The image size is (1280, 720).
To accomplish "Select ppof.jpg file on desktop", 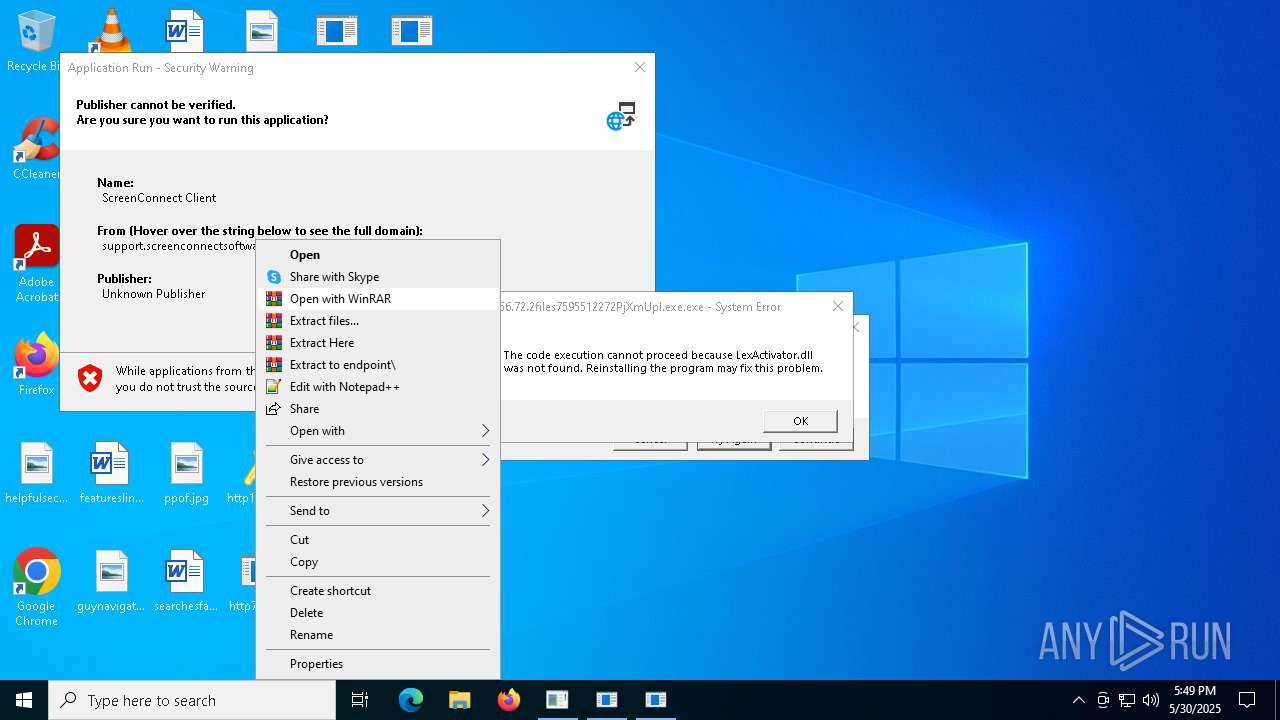I will point(186,474).
